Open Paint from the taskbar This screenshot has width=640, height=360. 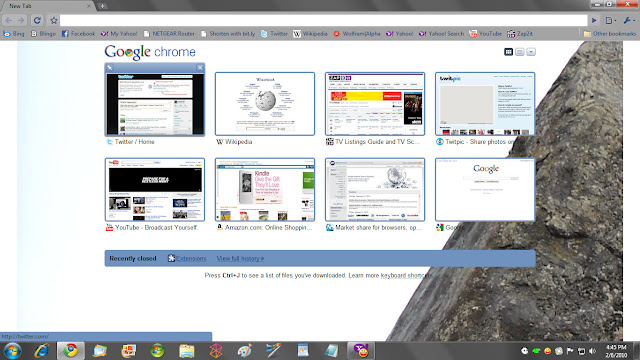click(x=244, y=351)
